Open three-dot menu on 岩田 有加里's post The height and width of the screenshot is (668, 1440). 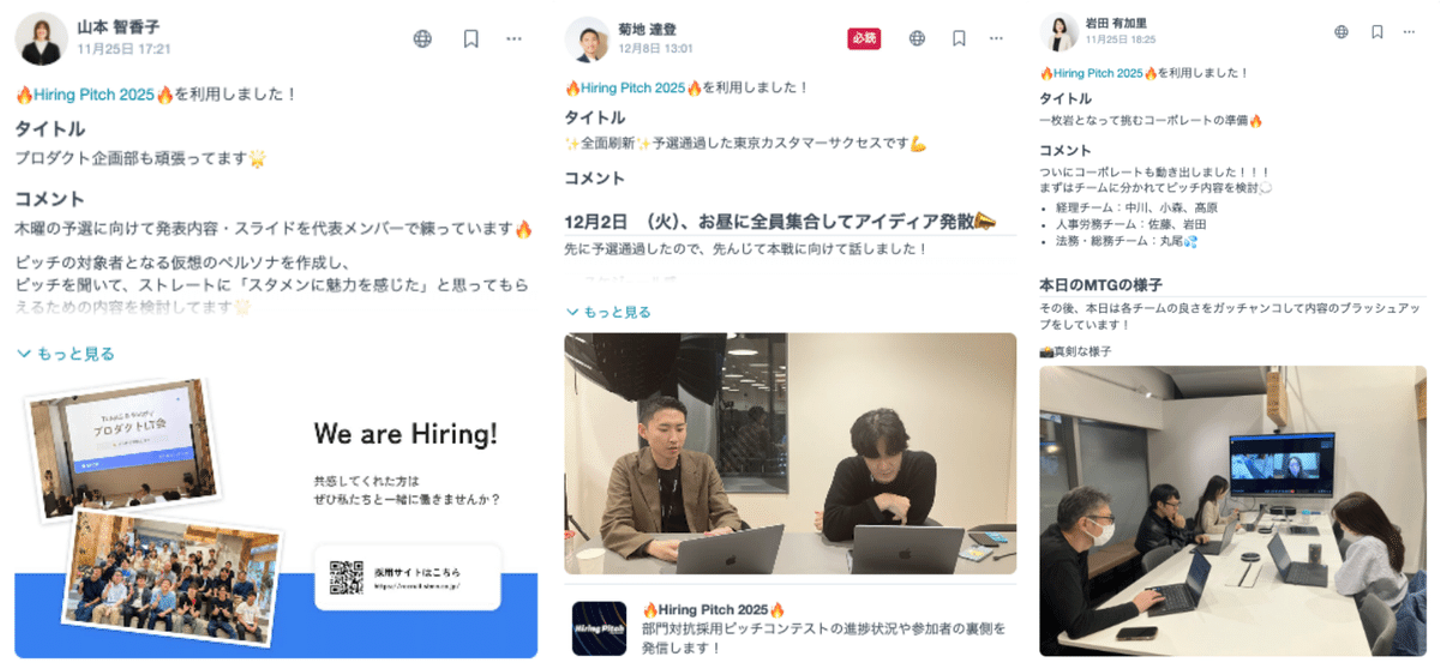(x=1409, y=32)
